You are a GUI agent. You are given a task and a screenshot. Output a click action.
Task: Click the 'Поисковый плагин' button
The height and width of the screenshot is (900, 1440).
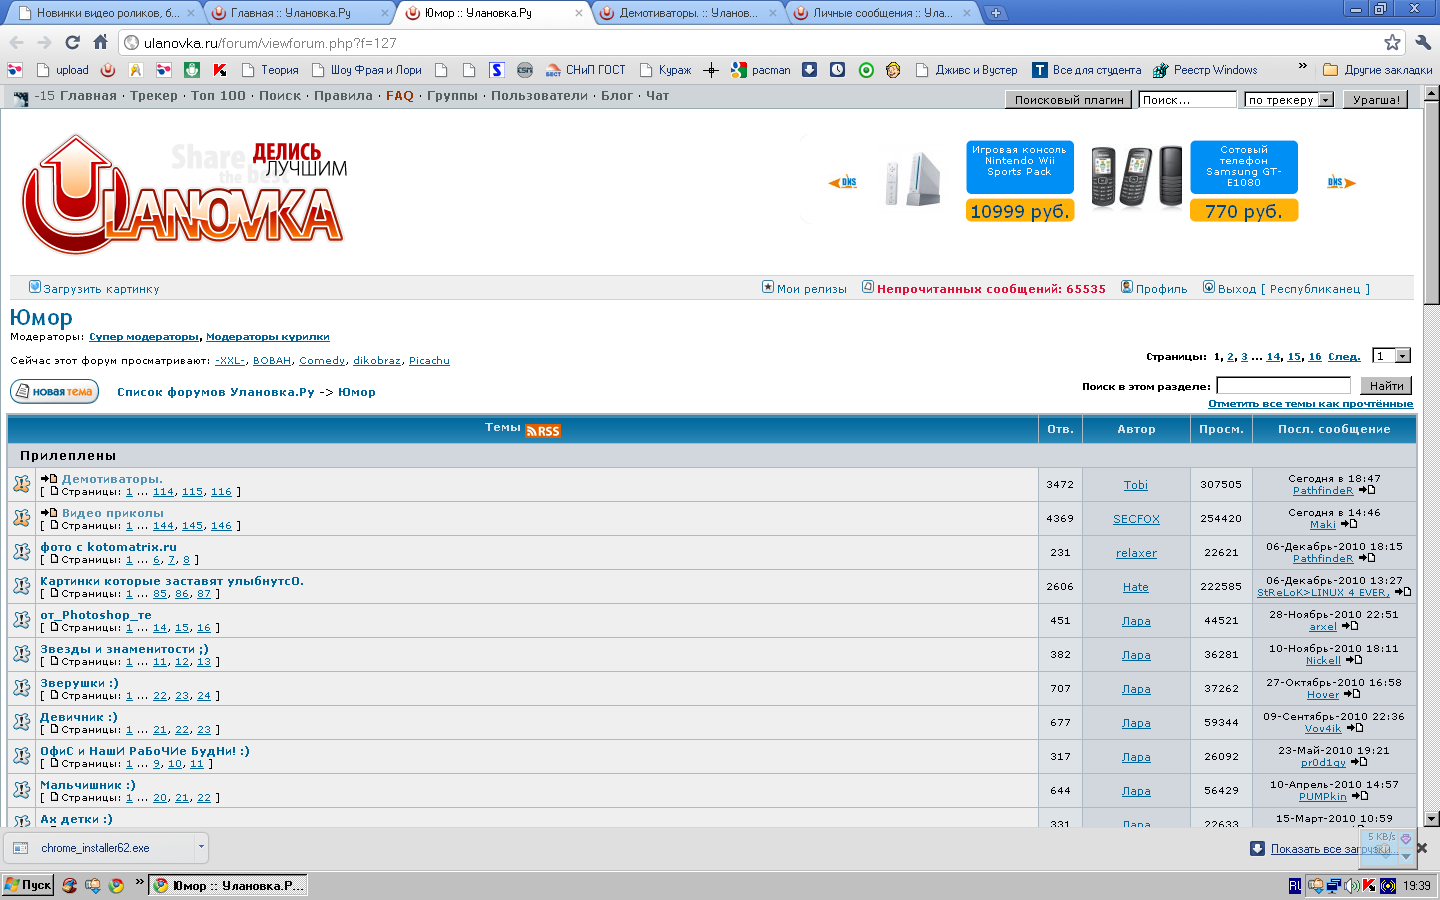(x=1069, y=100)
